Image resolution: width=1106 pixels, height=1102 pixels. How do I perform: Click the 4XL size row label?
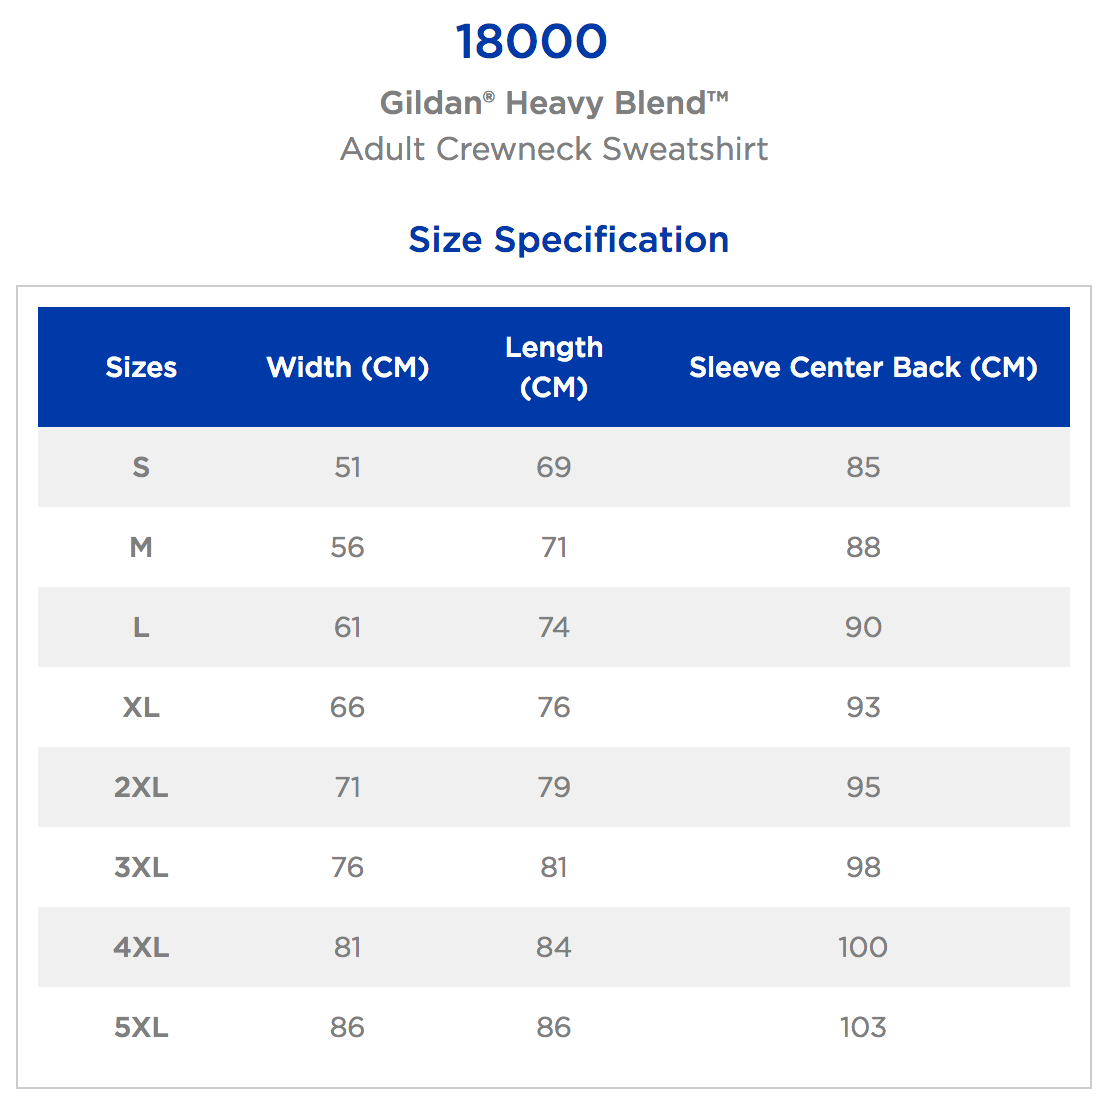click(x=141, y=947)
